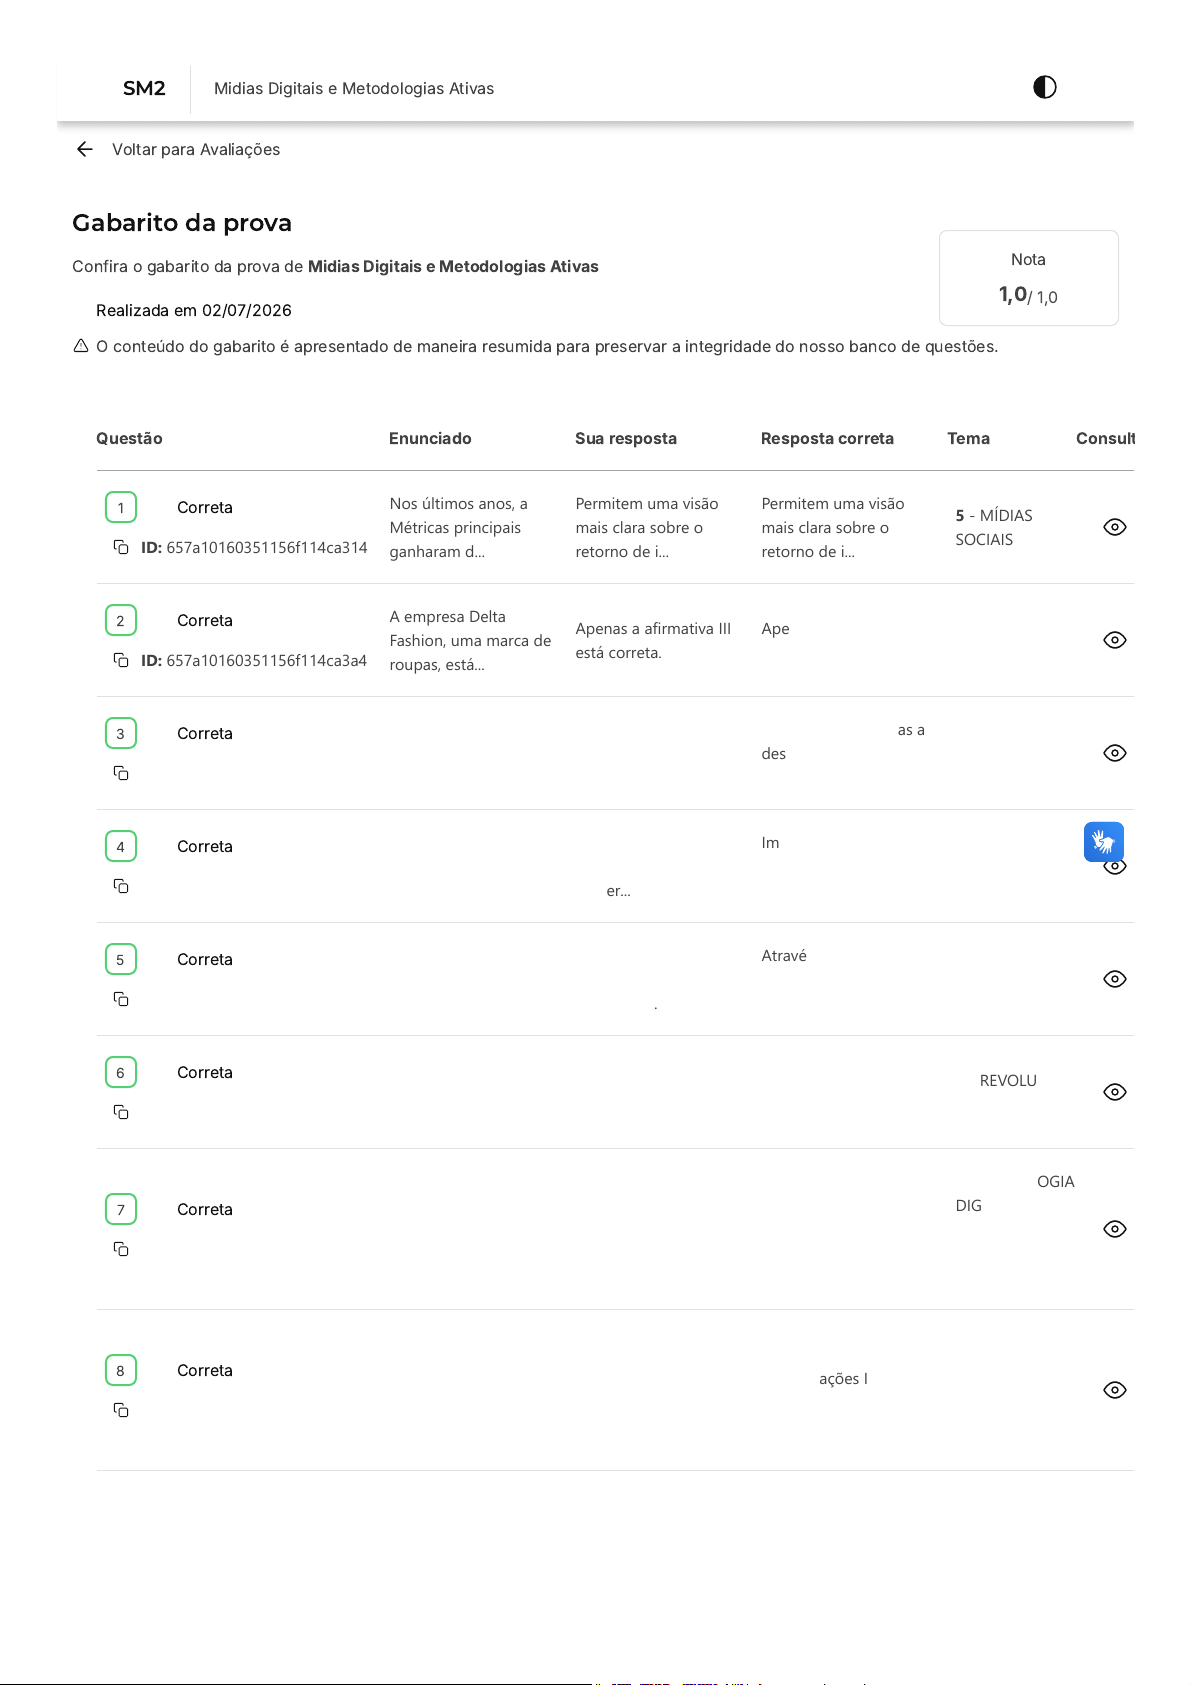Click the Nota score card

tap(1028, 278)
